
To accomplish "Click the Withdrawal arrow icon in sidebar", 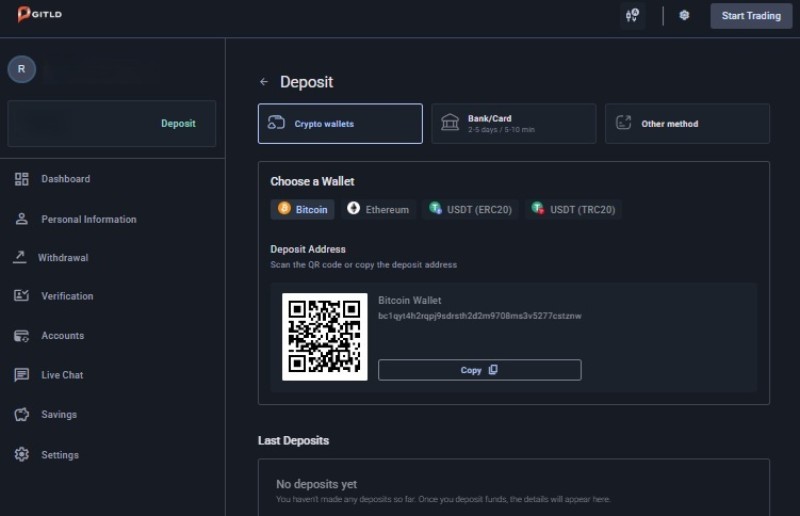I will 20,257.
